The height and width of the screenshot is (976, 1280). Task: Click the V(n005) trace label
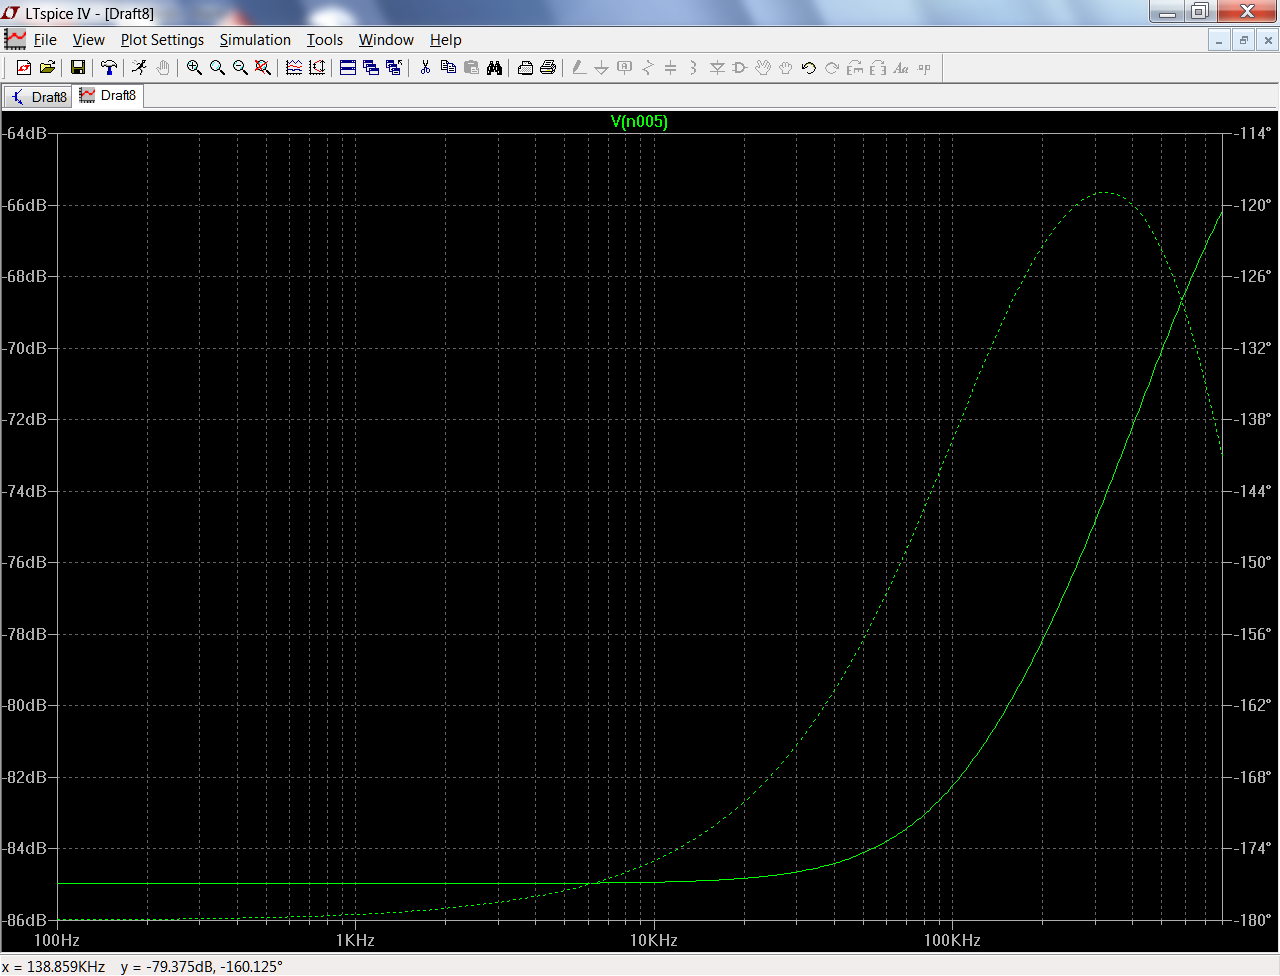[639, 122]
